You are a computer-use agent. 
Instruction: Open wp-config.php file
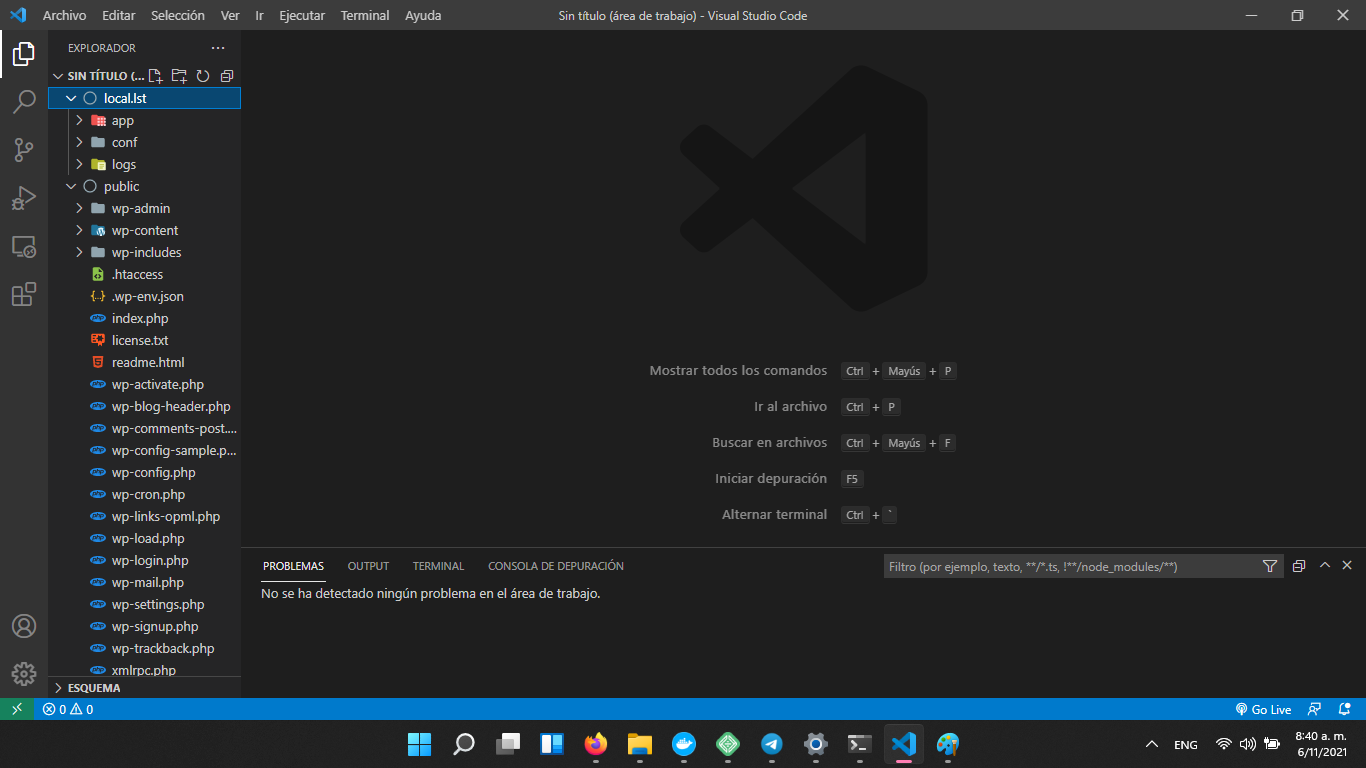coord(144,472)
